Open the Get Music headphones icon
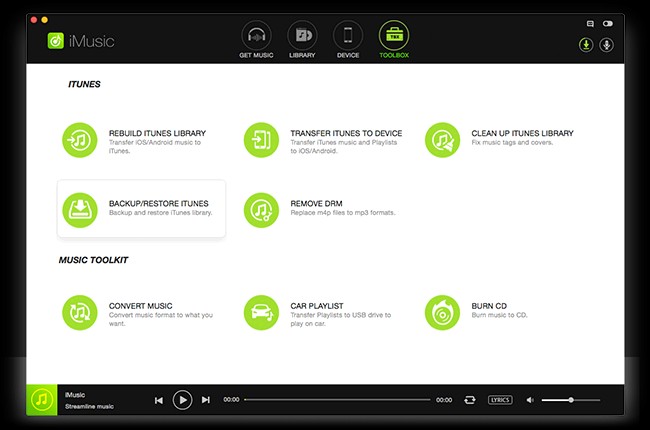 (256, 36)
